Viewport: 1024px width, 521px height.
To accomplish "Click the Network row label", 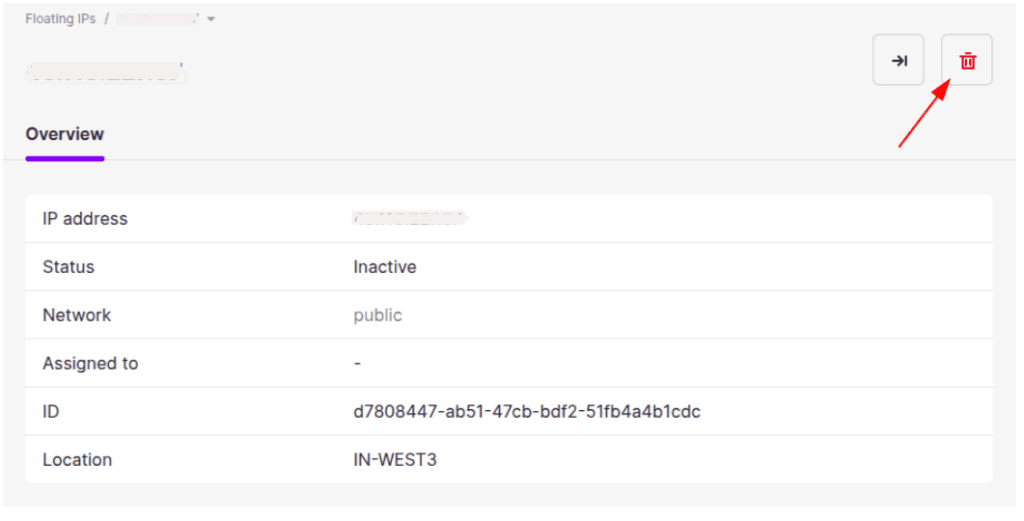I will pos(76,315).
